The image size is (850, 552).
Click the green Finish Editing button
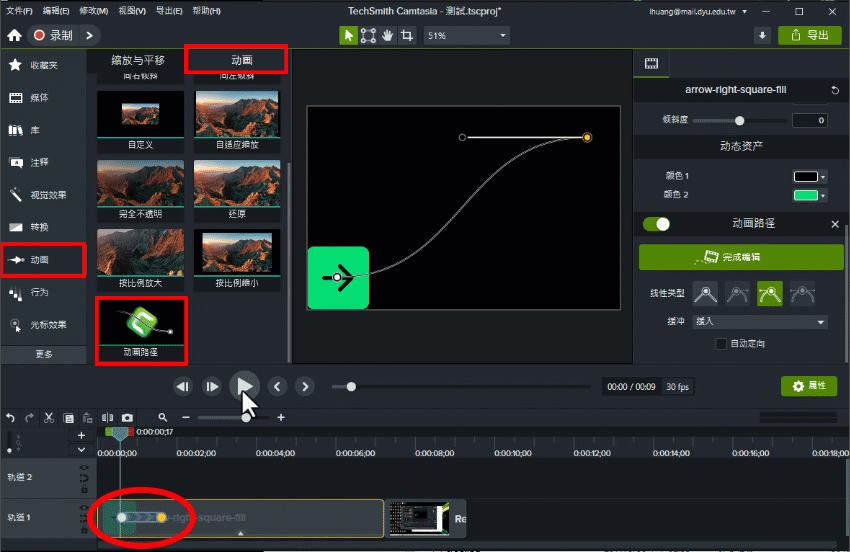pos(741,257)
